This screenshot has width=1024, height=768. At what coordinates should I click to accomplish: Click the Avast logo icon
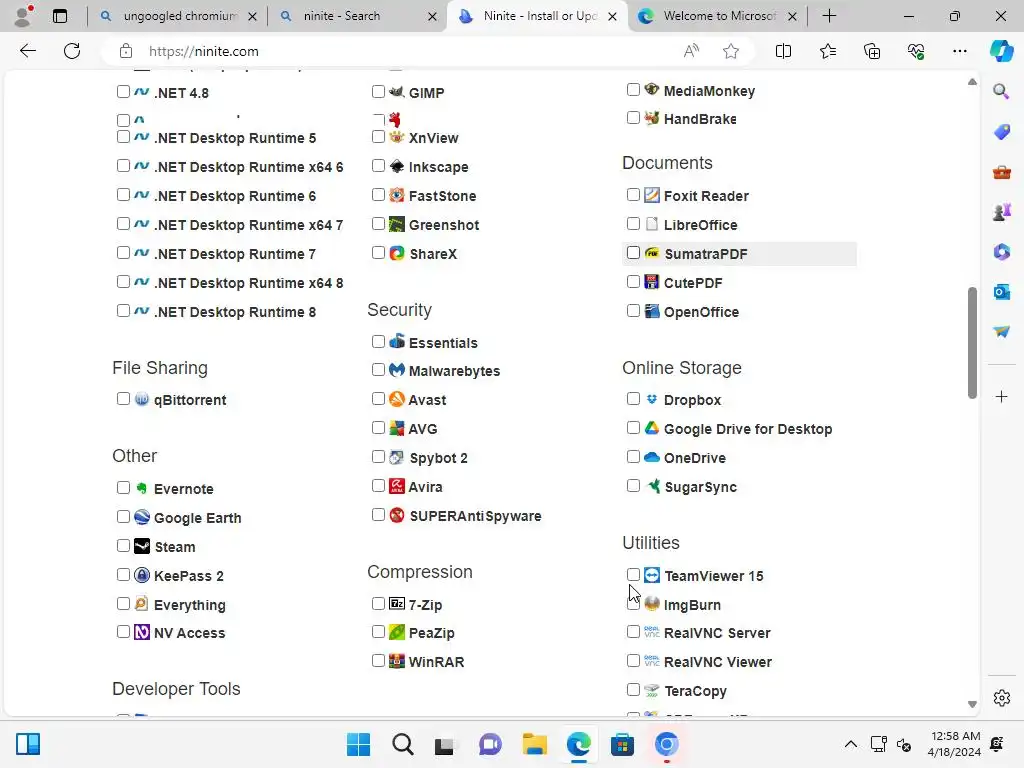click(x=396, y=399)
